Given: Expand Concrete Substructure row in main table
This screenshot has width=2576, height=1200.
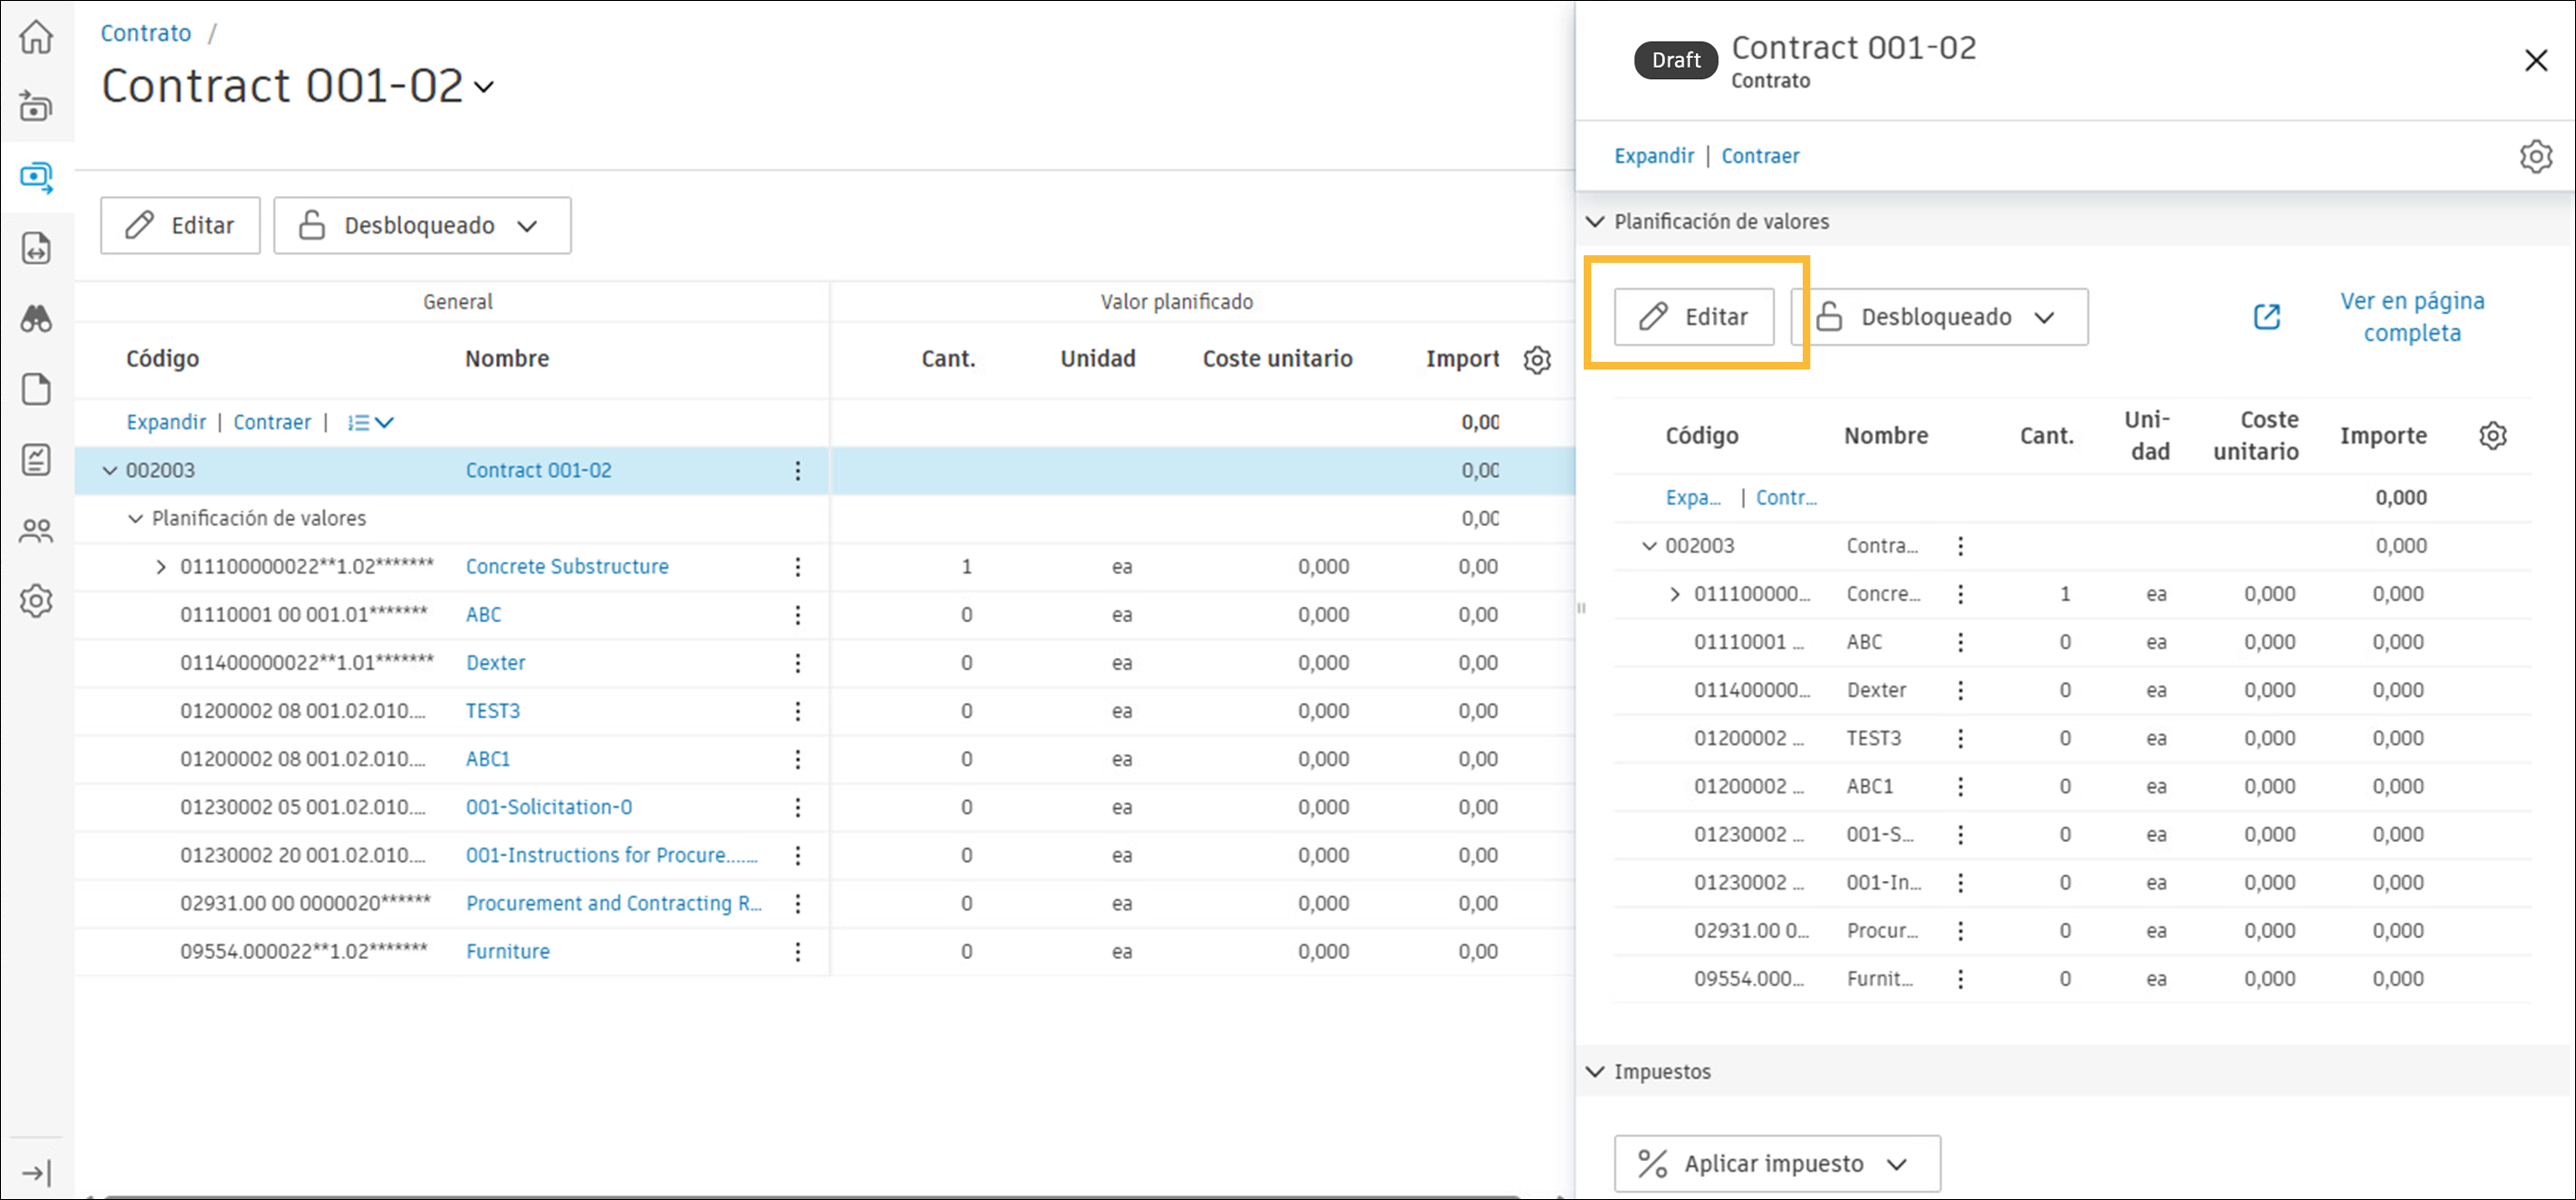Looking at the screenshot, I should point(161,567).
